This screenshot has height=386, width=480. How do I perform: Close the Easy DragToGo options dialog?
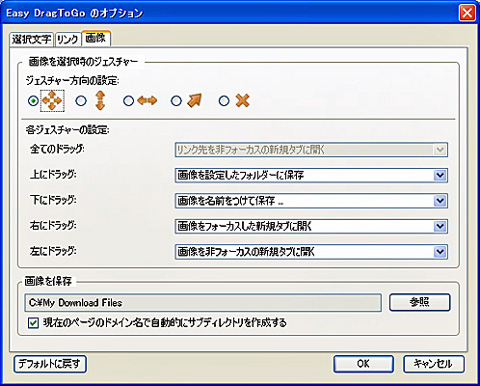467,13
